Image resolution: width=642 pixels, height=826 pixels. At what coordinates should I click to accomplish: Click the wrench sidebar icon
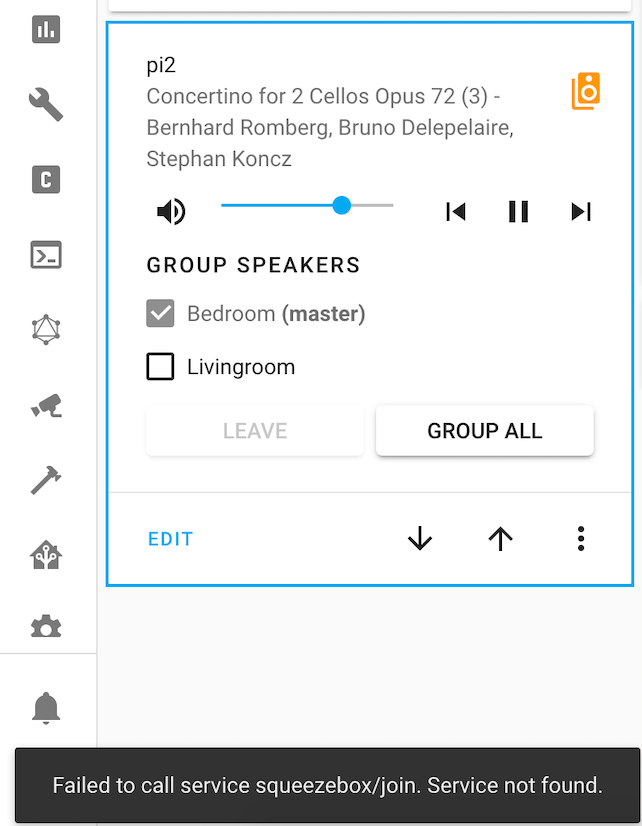45,104
